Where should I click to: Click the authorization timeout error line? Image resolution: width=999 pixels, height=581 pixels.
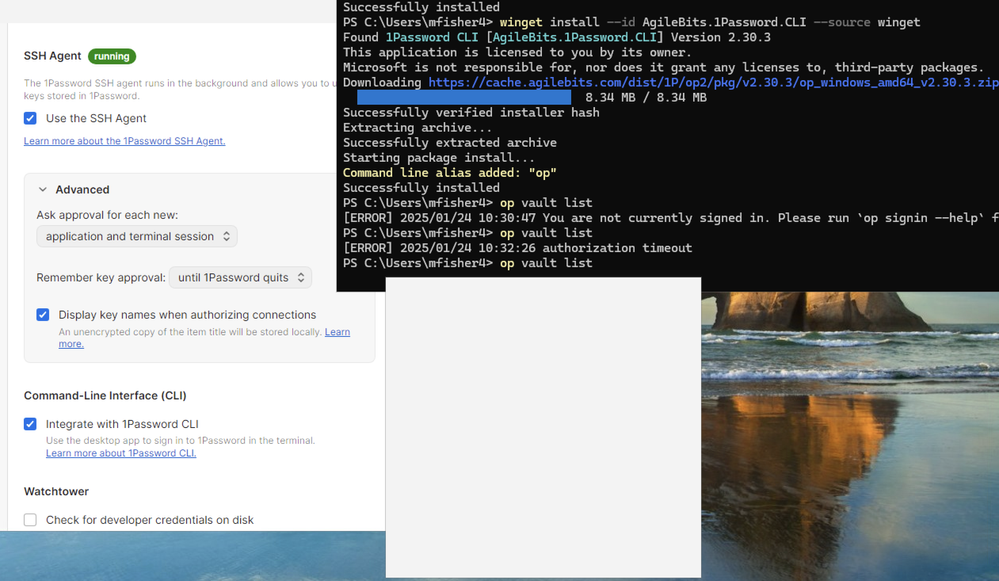[x=517, y=248]
